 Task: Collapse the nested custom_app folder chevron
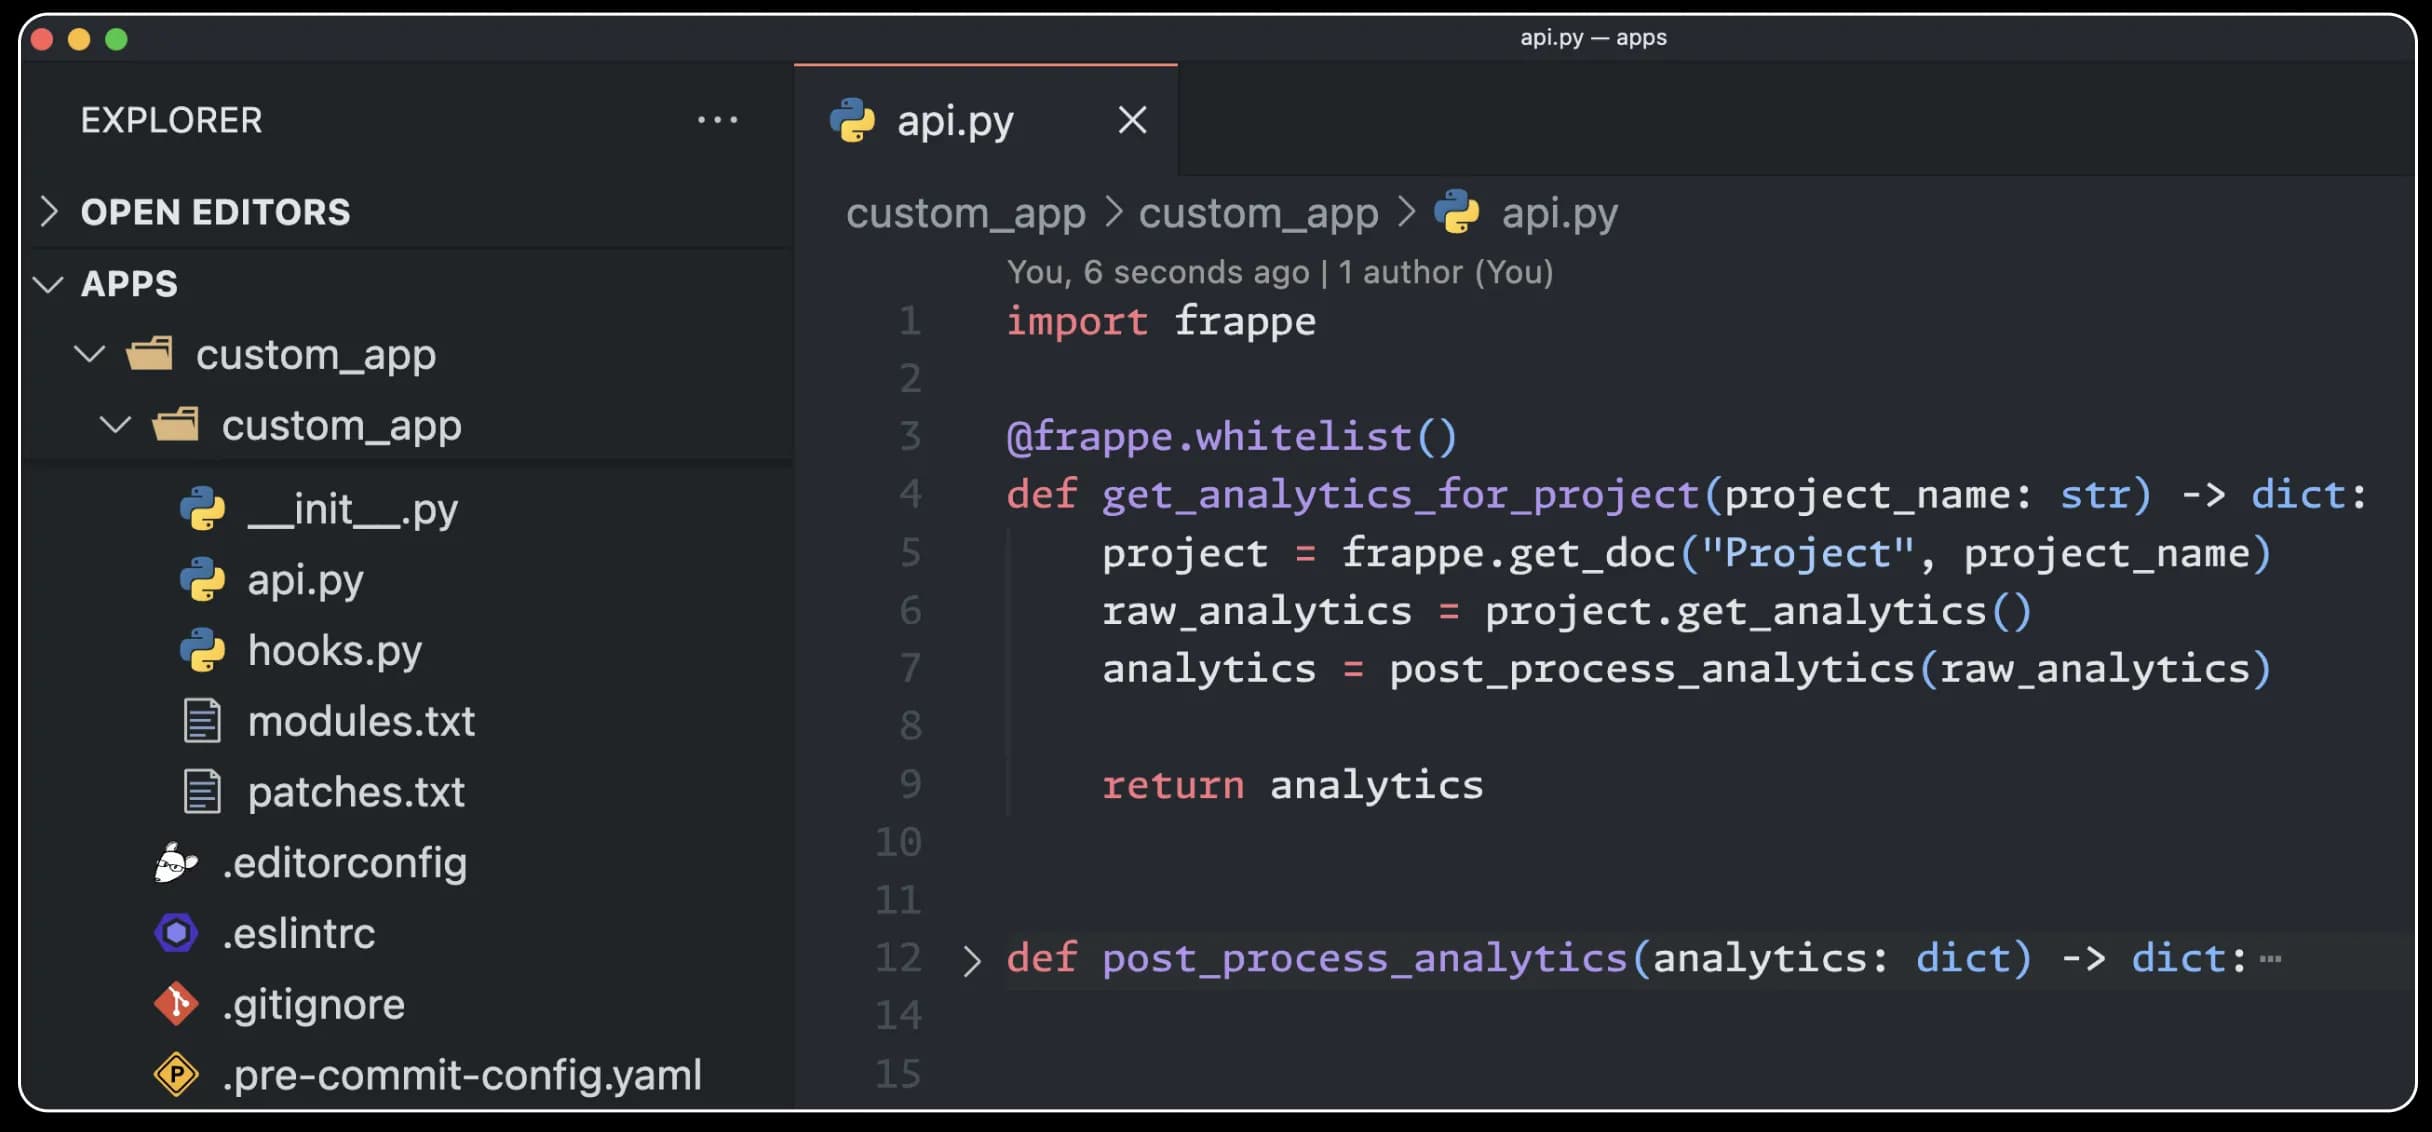pos(116,425)
